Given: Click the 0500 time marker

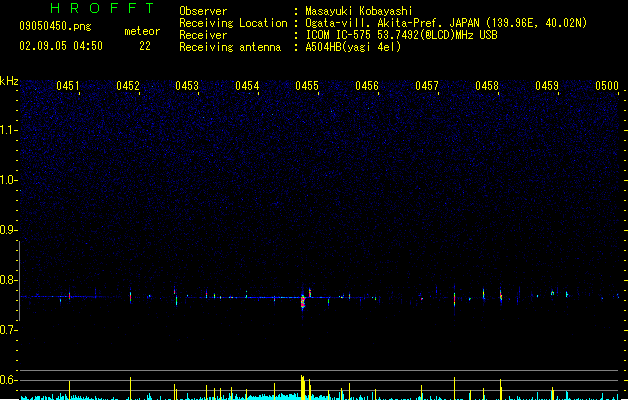Looking at the screenshot, I should coord(607,86).
